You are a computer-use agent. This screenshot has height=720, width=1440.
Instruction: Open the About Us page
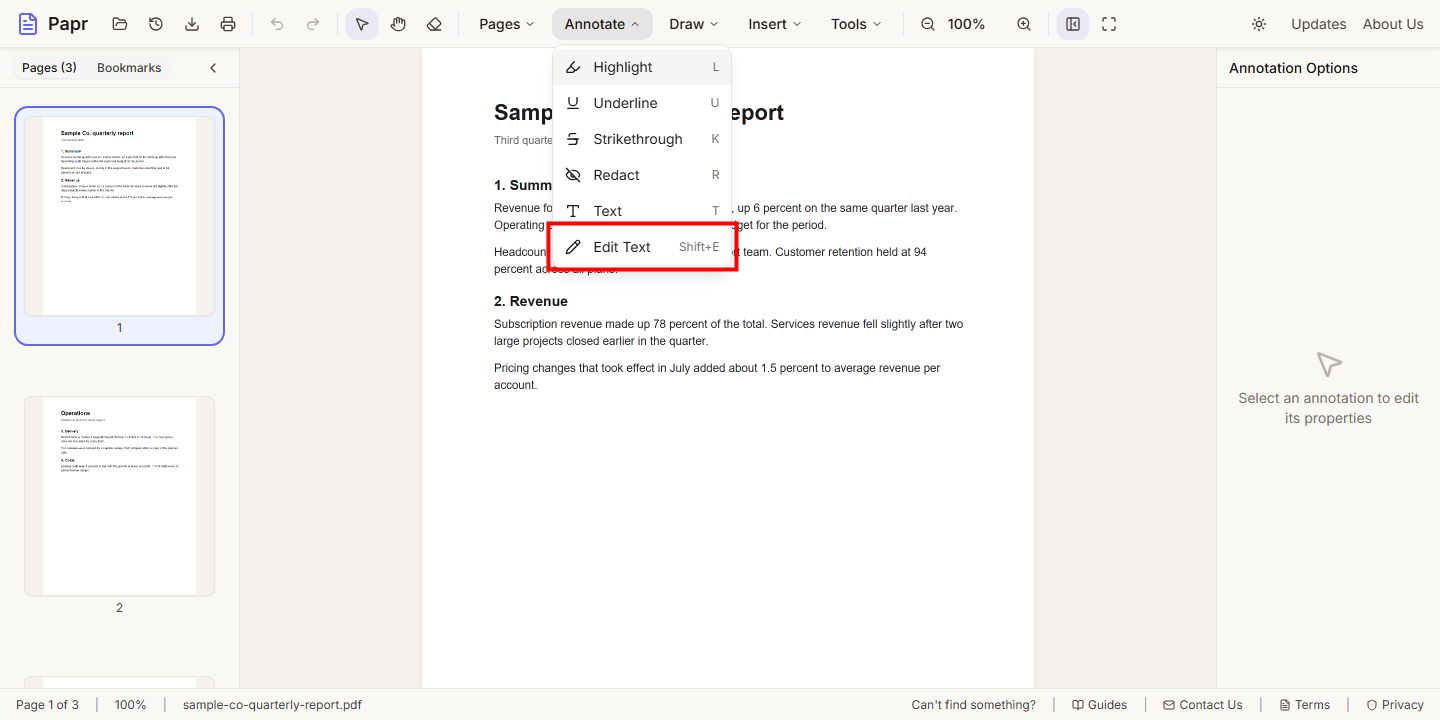coord(1393,24)
